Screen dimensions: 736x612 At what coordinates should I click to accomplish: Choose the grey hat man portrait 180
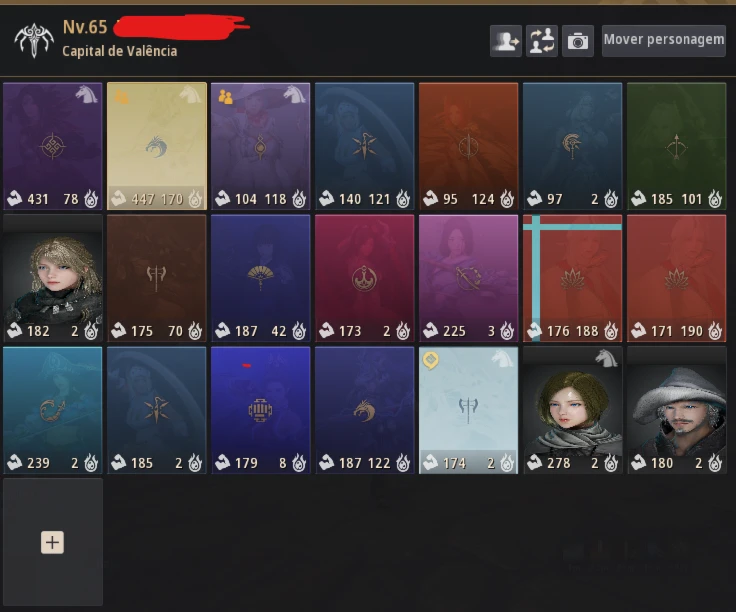(x=676, y=410)
